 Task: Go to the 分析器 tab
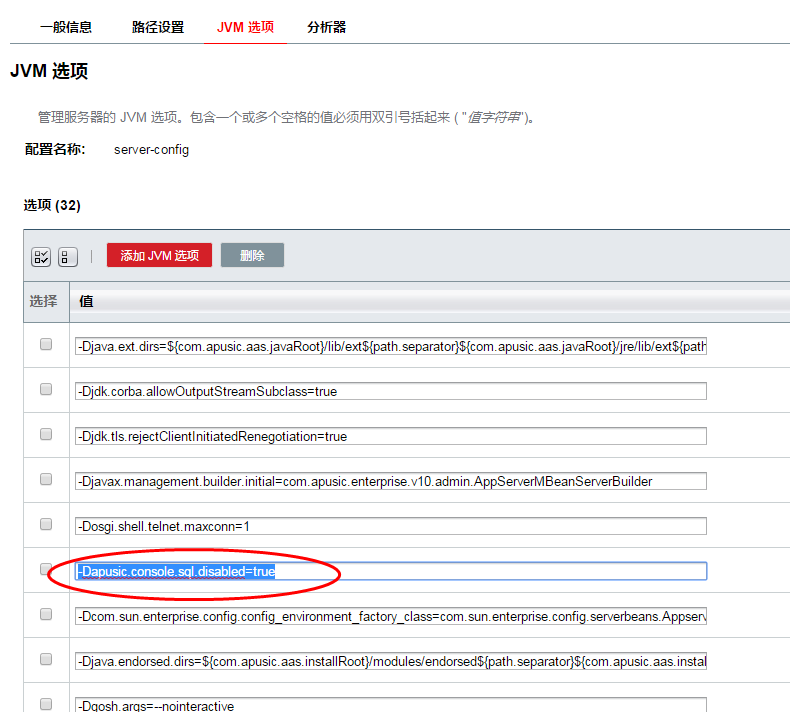click(327, 27)
